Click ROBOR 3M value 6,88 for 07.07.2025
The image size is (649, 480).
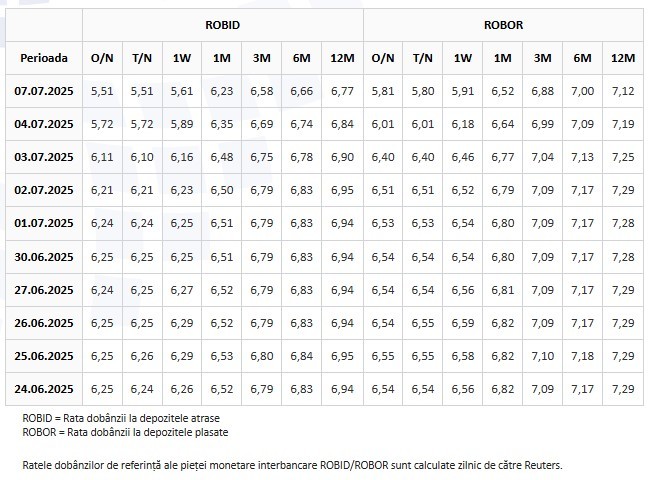pyautogui.click(x=542, y=91)
